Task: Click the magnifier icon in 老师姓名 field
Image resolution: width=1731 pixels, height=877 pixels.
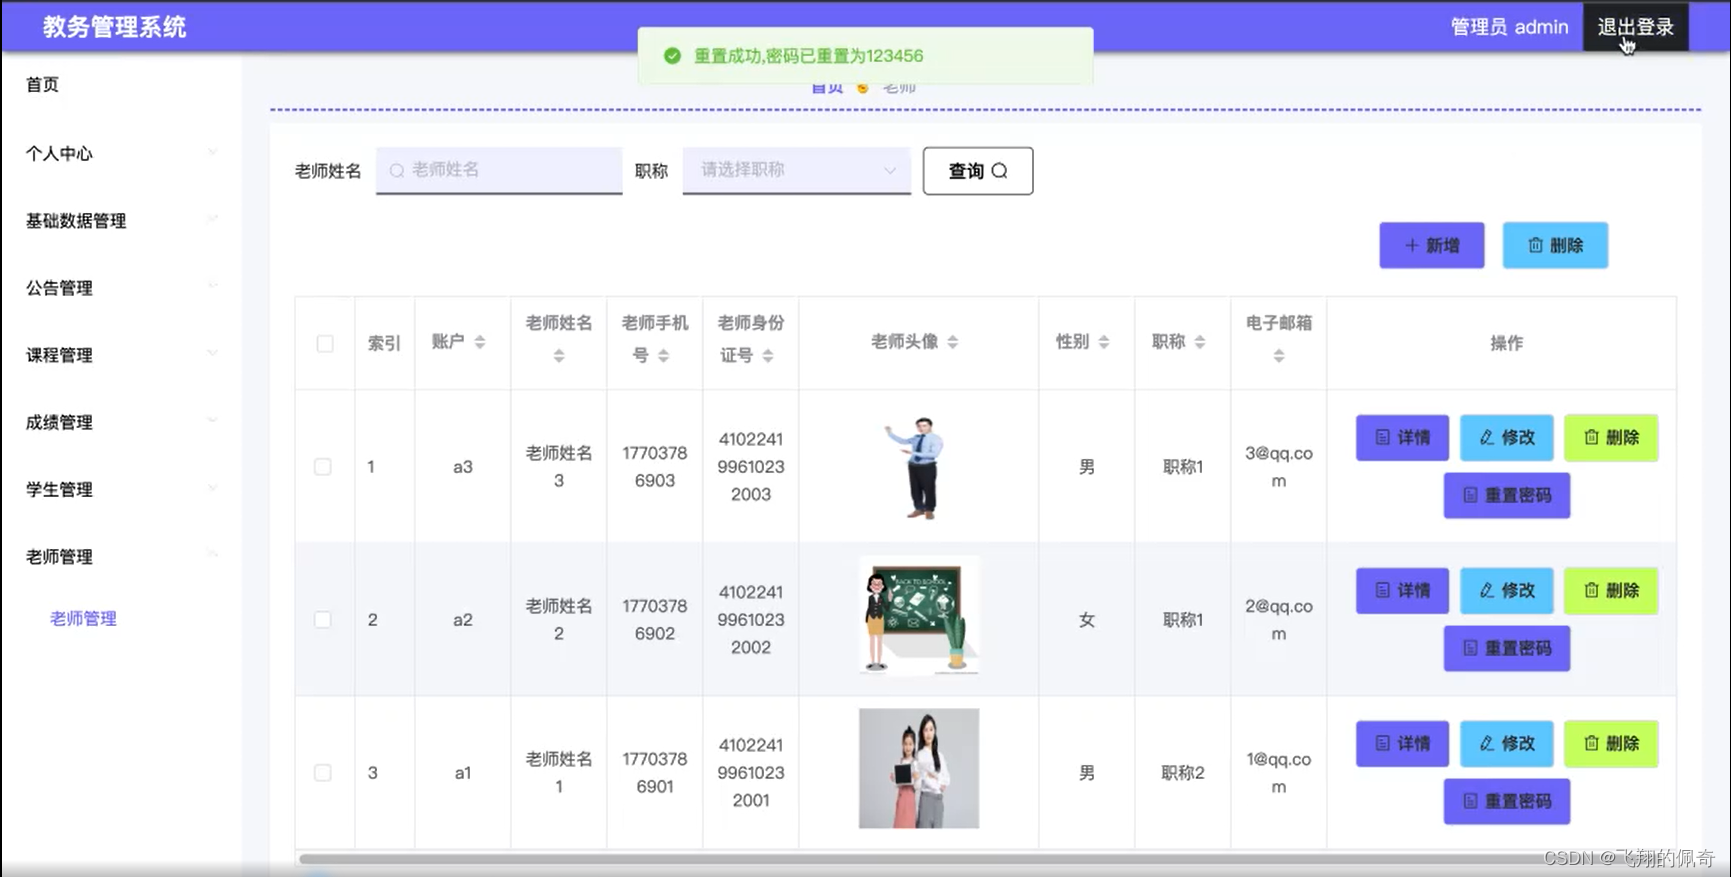Action: 397,170
